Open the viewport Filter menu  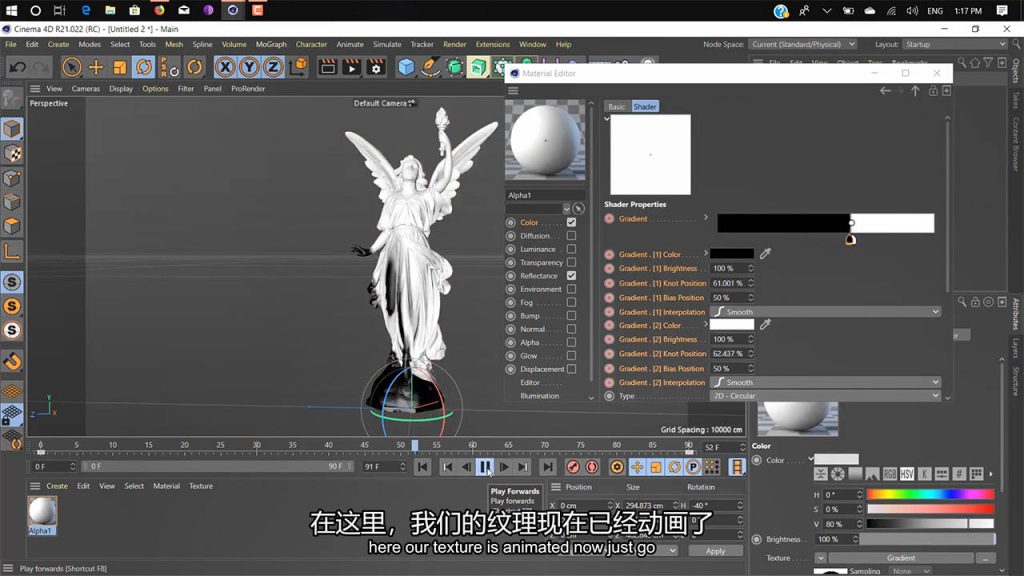[x=186, y=89]
